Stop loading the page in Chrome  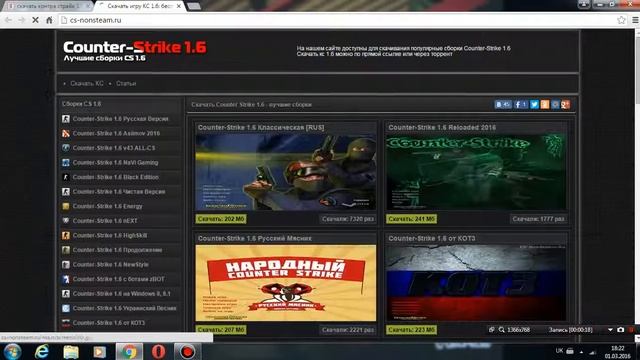point(36,20)
